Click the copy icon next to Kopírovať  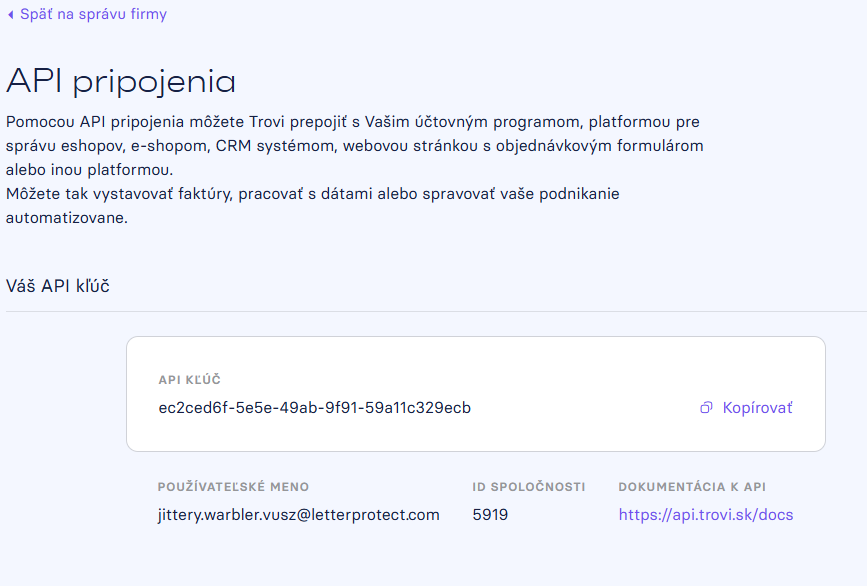tap(706, 407)
